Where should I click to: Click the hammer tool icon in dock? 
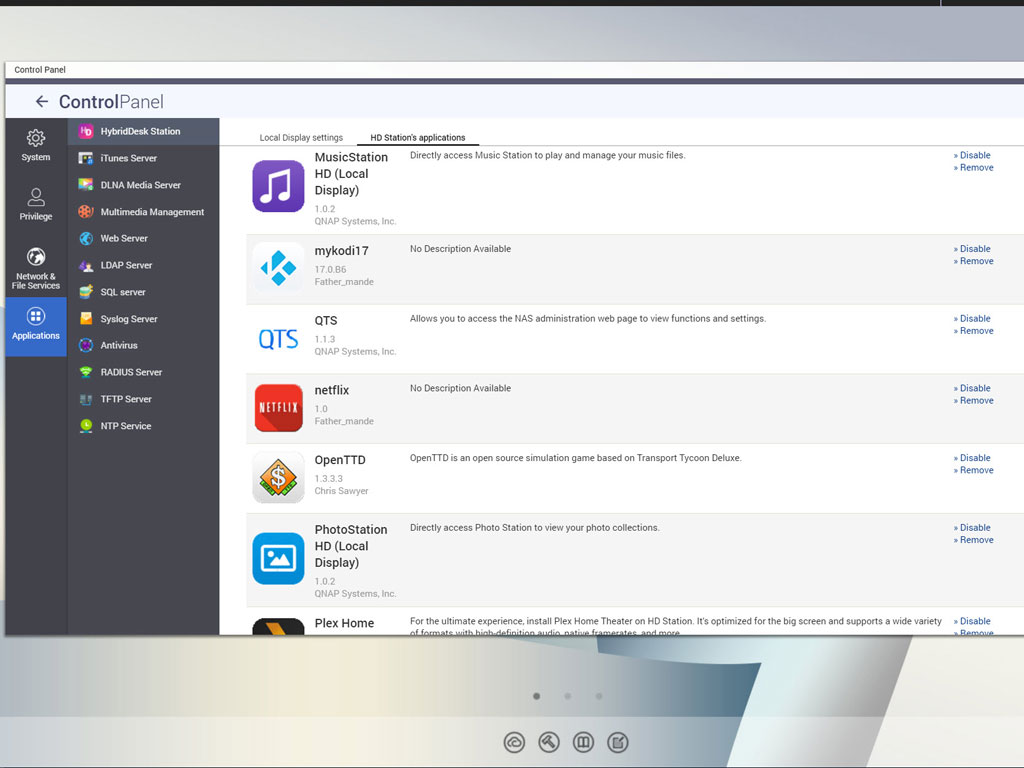point(549,743)
